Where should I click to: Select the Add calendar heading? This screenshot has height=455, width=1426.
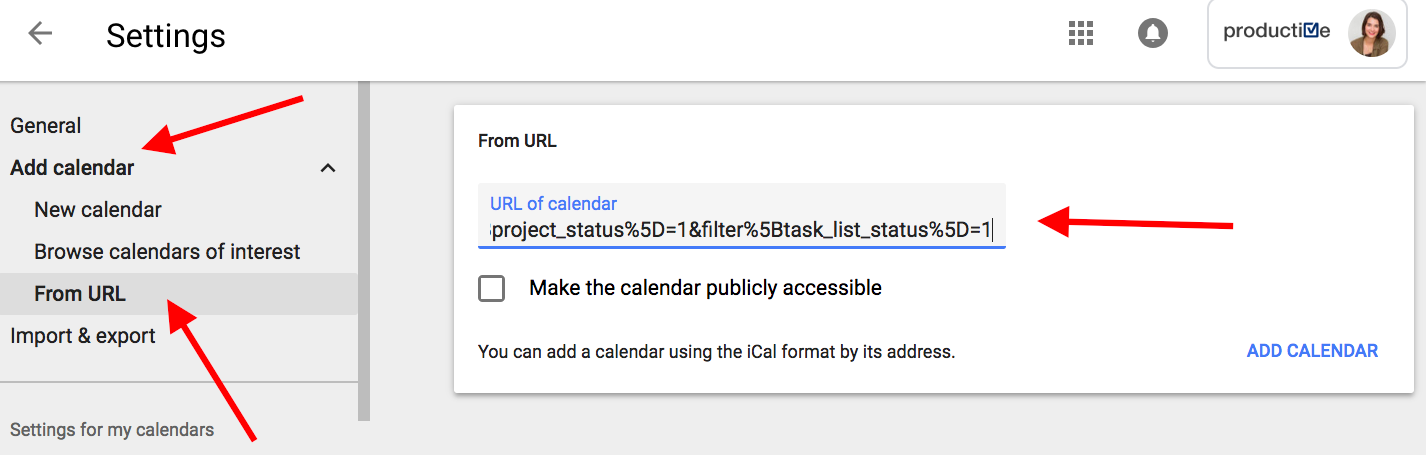72,168
